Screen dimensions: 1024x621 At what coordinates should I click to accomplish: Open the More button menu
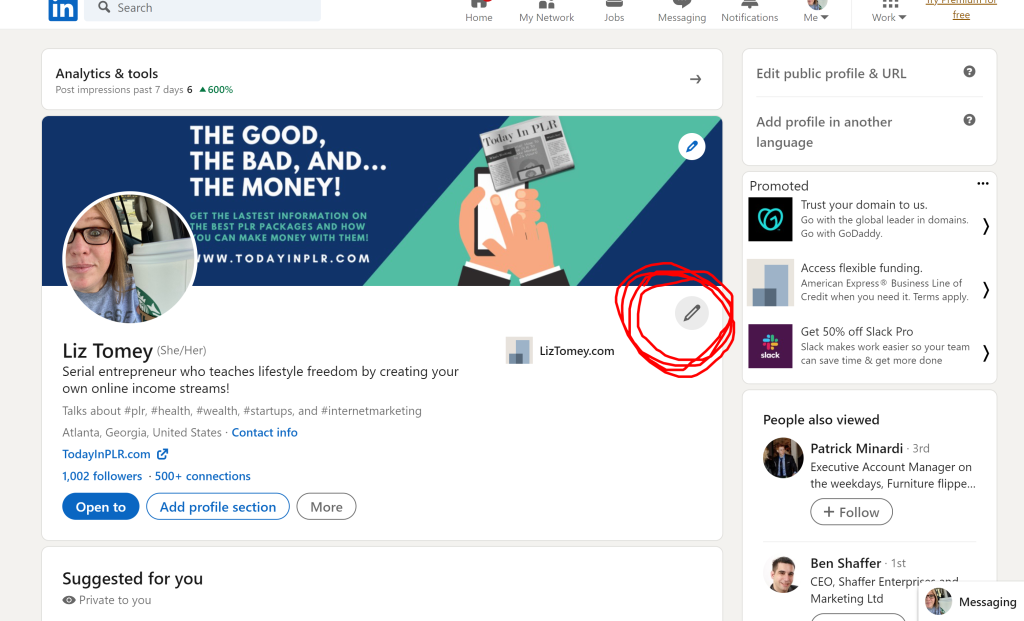[x=327, y=507]
